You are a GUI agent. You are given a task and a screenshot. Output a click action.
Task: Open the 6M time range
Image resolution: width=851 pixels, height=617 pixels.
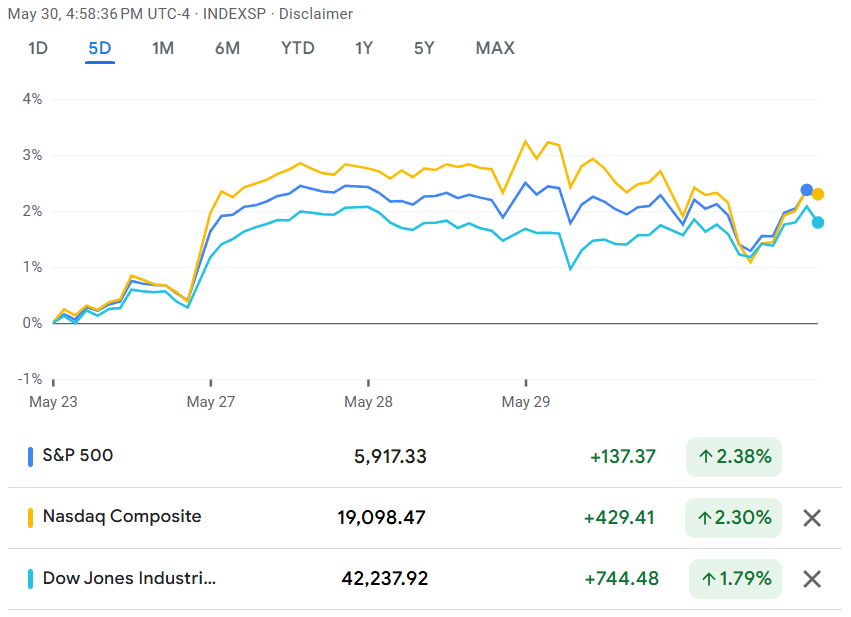[x=227, y=48]
